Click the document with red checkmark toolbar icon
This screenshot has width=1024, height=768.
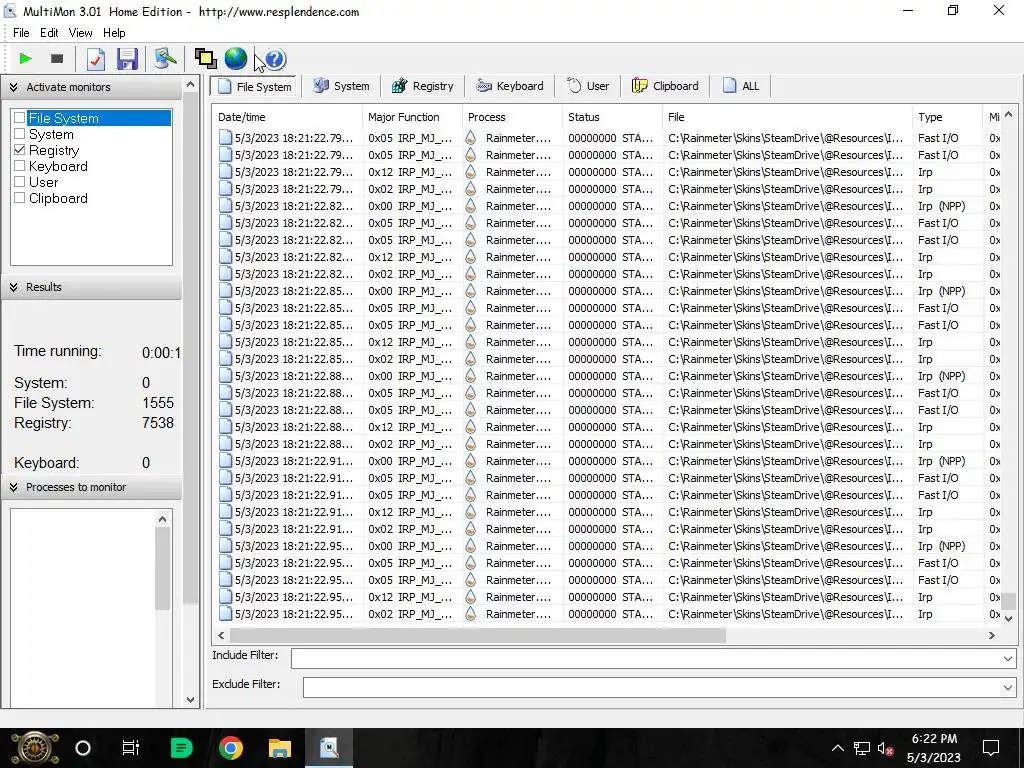tap(95, 59)
